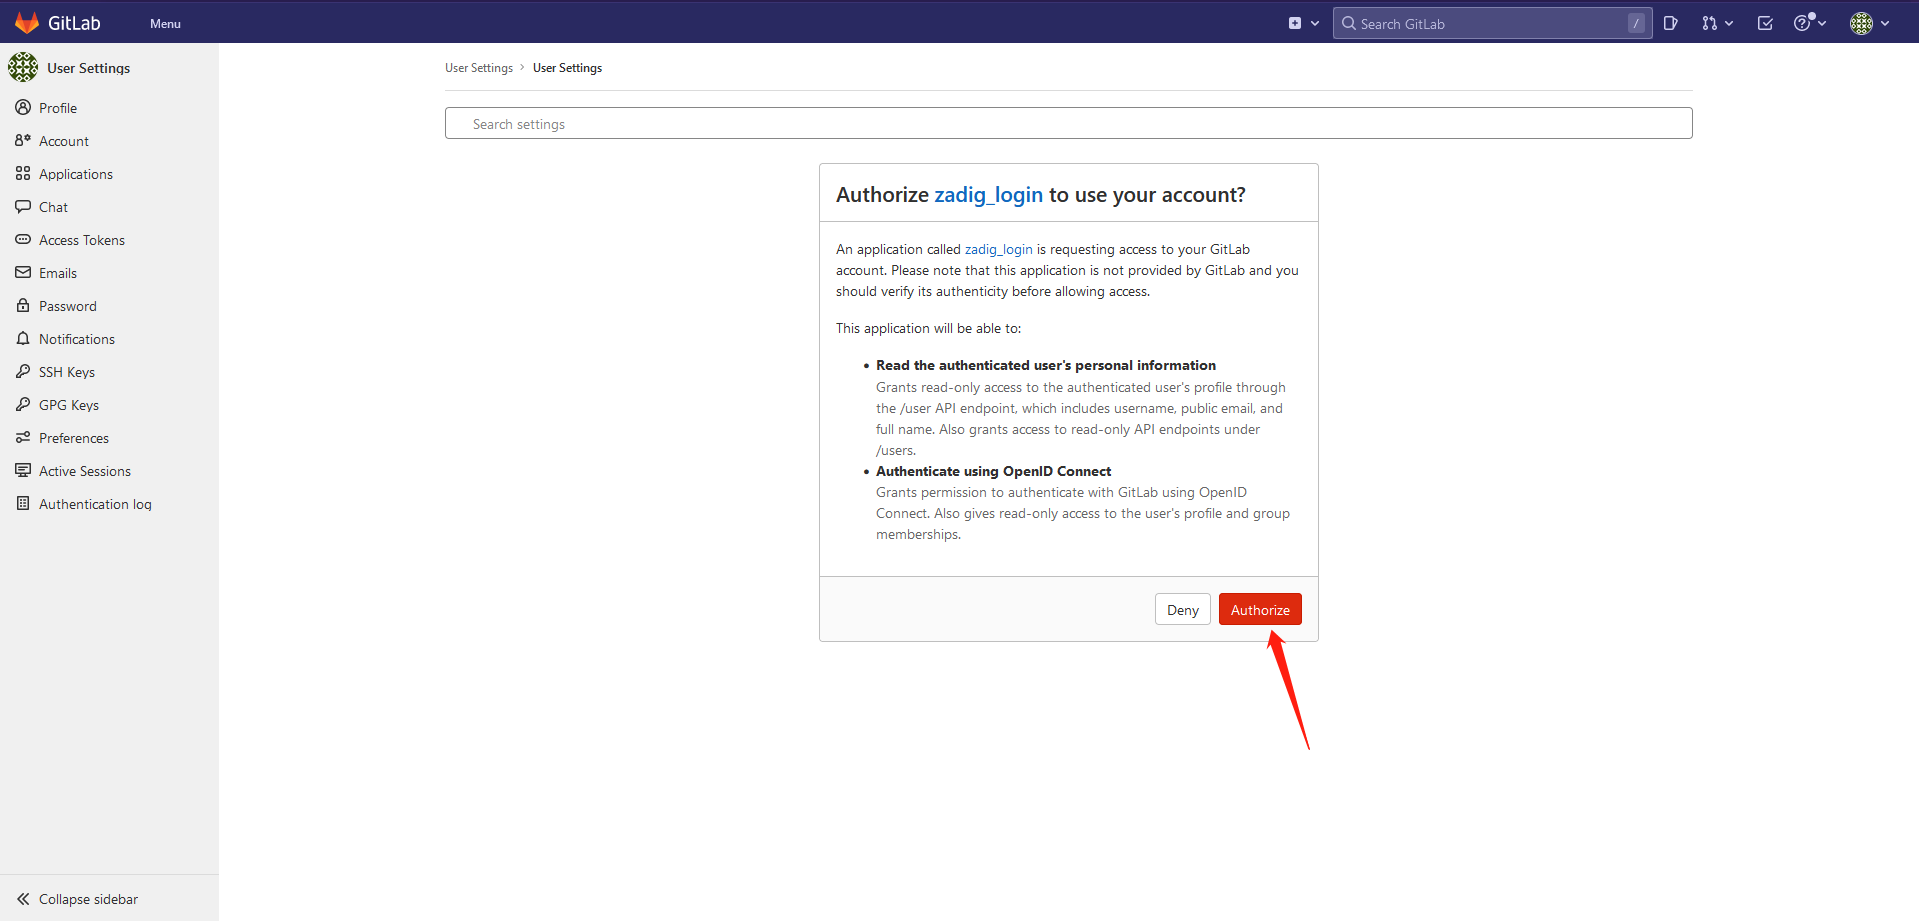
Task: Click the GPG Keys key icon
Action: coord(23,404)
